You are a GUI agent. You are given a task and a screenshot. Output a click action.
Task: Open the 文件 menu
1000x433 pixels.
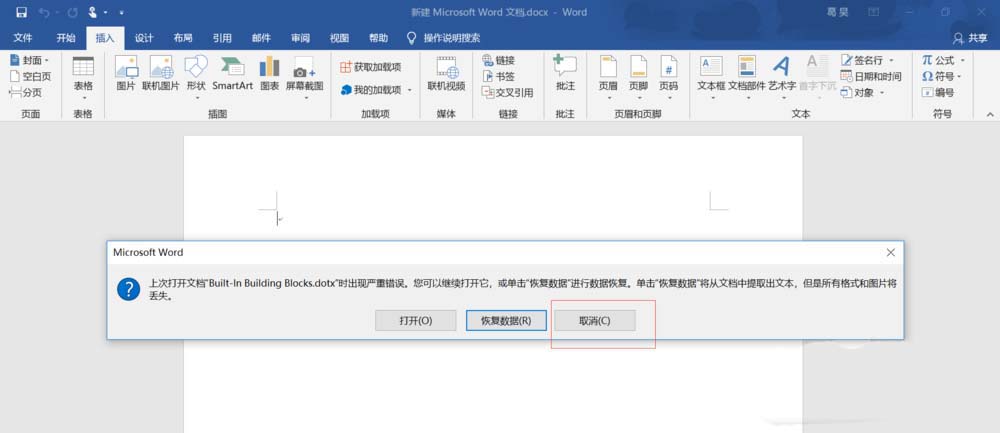click(x=23, y=38)
